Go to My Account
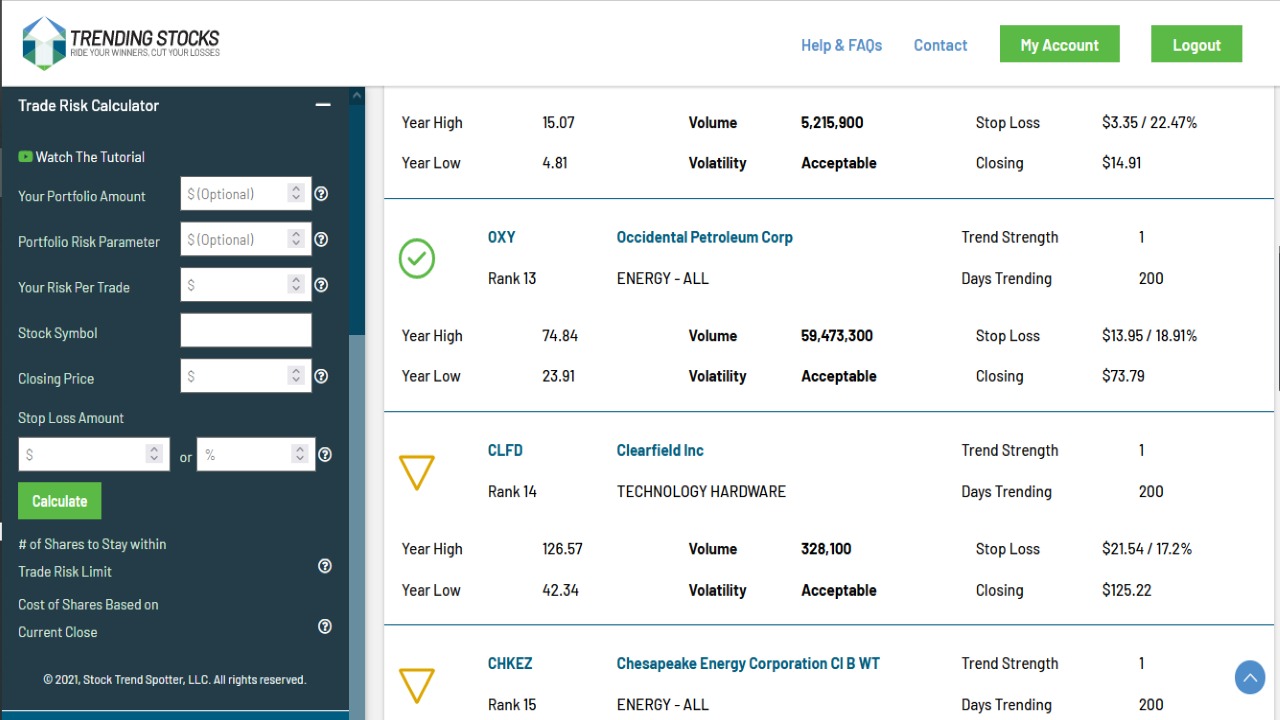1280x720 pixels. 1060,45
